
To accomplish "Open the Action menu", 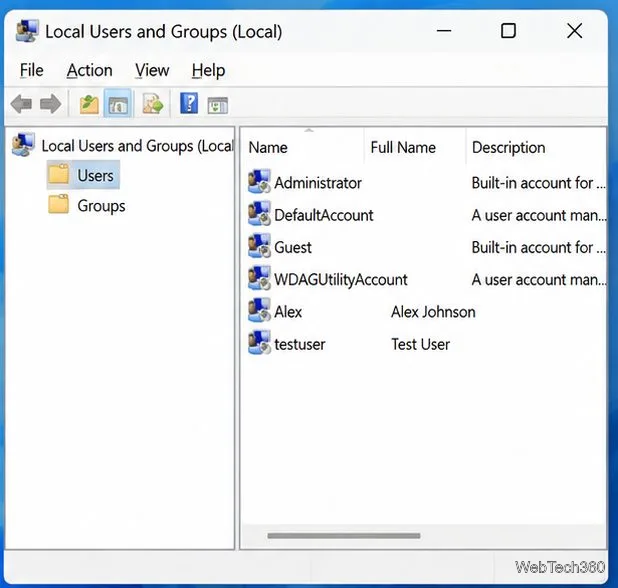I will [x=89, y=71].
